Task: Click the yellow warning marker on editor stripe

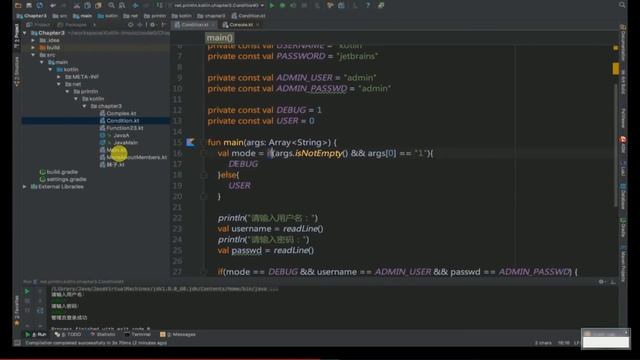Action: tap(616, 68)
